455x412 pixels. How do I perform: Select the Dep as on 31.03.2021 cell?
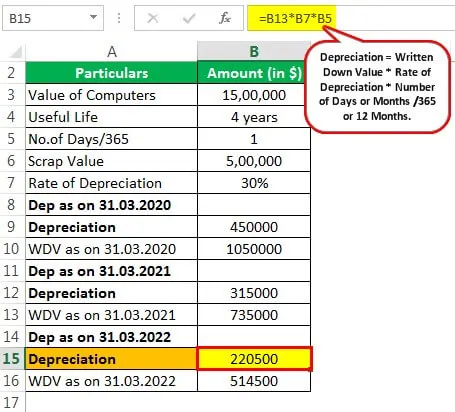[111, 271]
